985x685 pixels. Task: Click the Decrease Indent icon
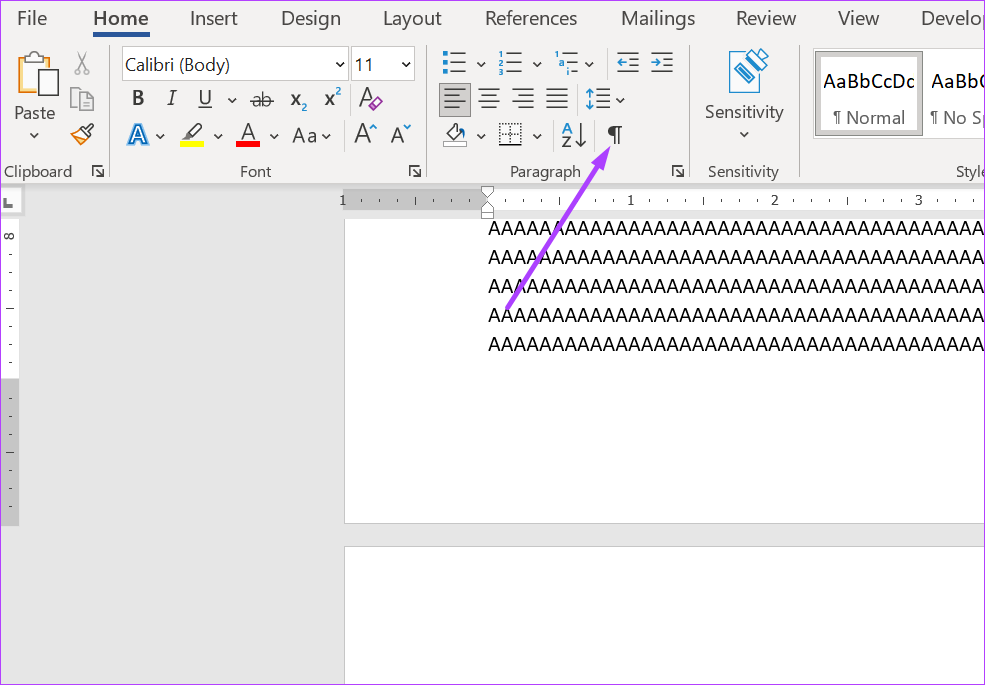[628, 63]
